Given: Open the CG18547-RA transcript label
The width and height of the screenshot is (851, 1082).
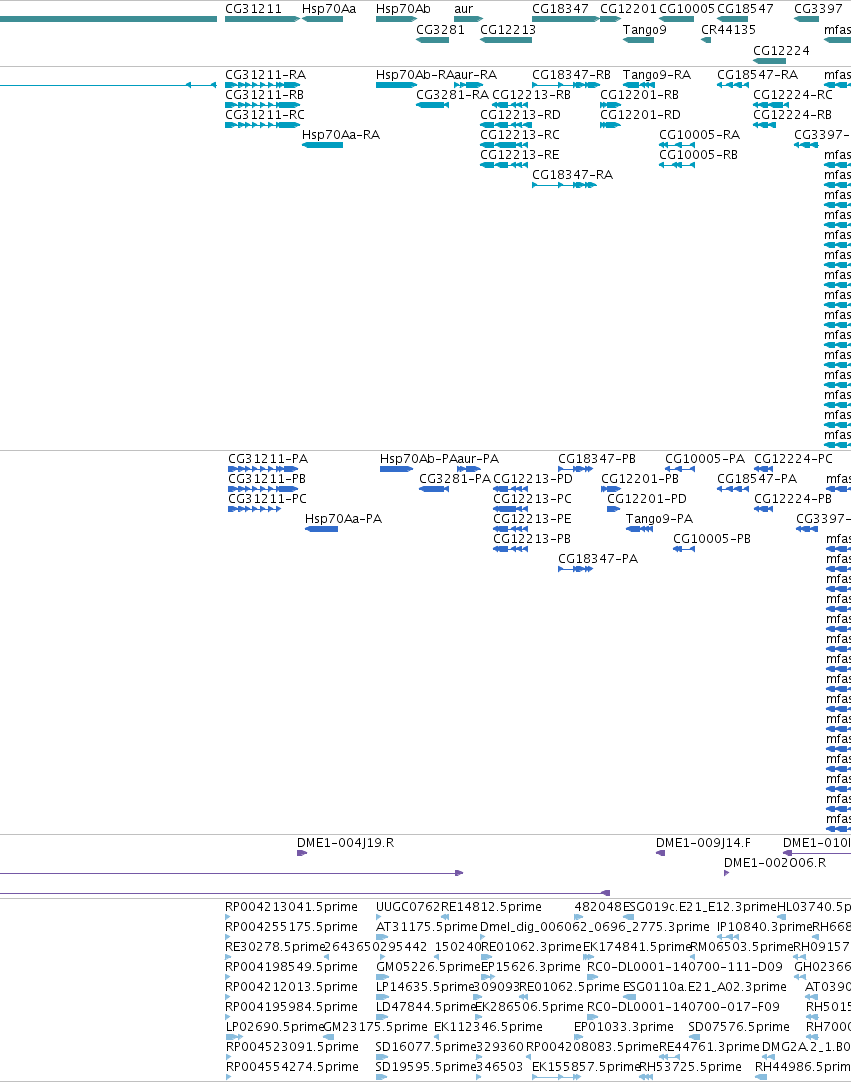Looking at the screenshot, I should 758,75.
